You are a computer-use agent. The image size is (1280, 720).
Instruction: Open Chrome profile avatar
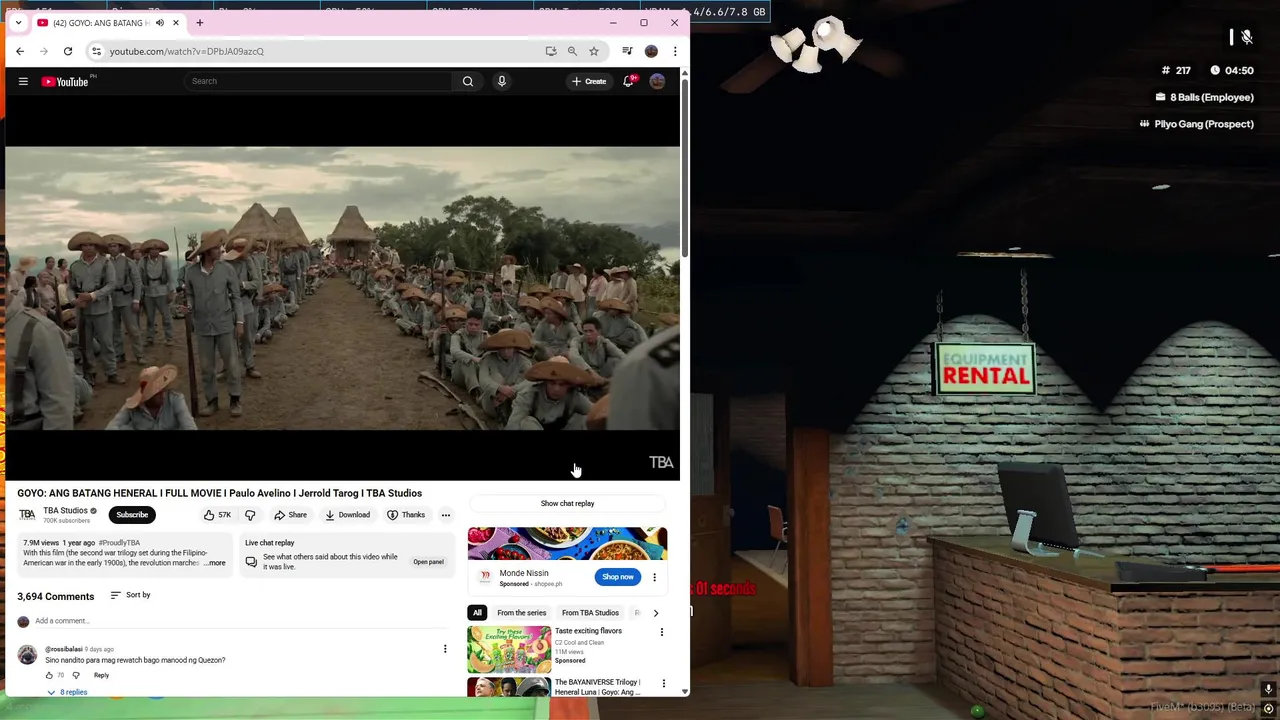(651, 51)
